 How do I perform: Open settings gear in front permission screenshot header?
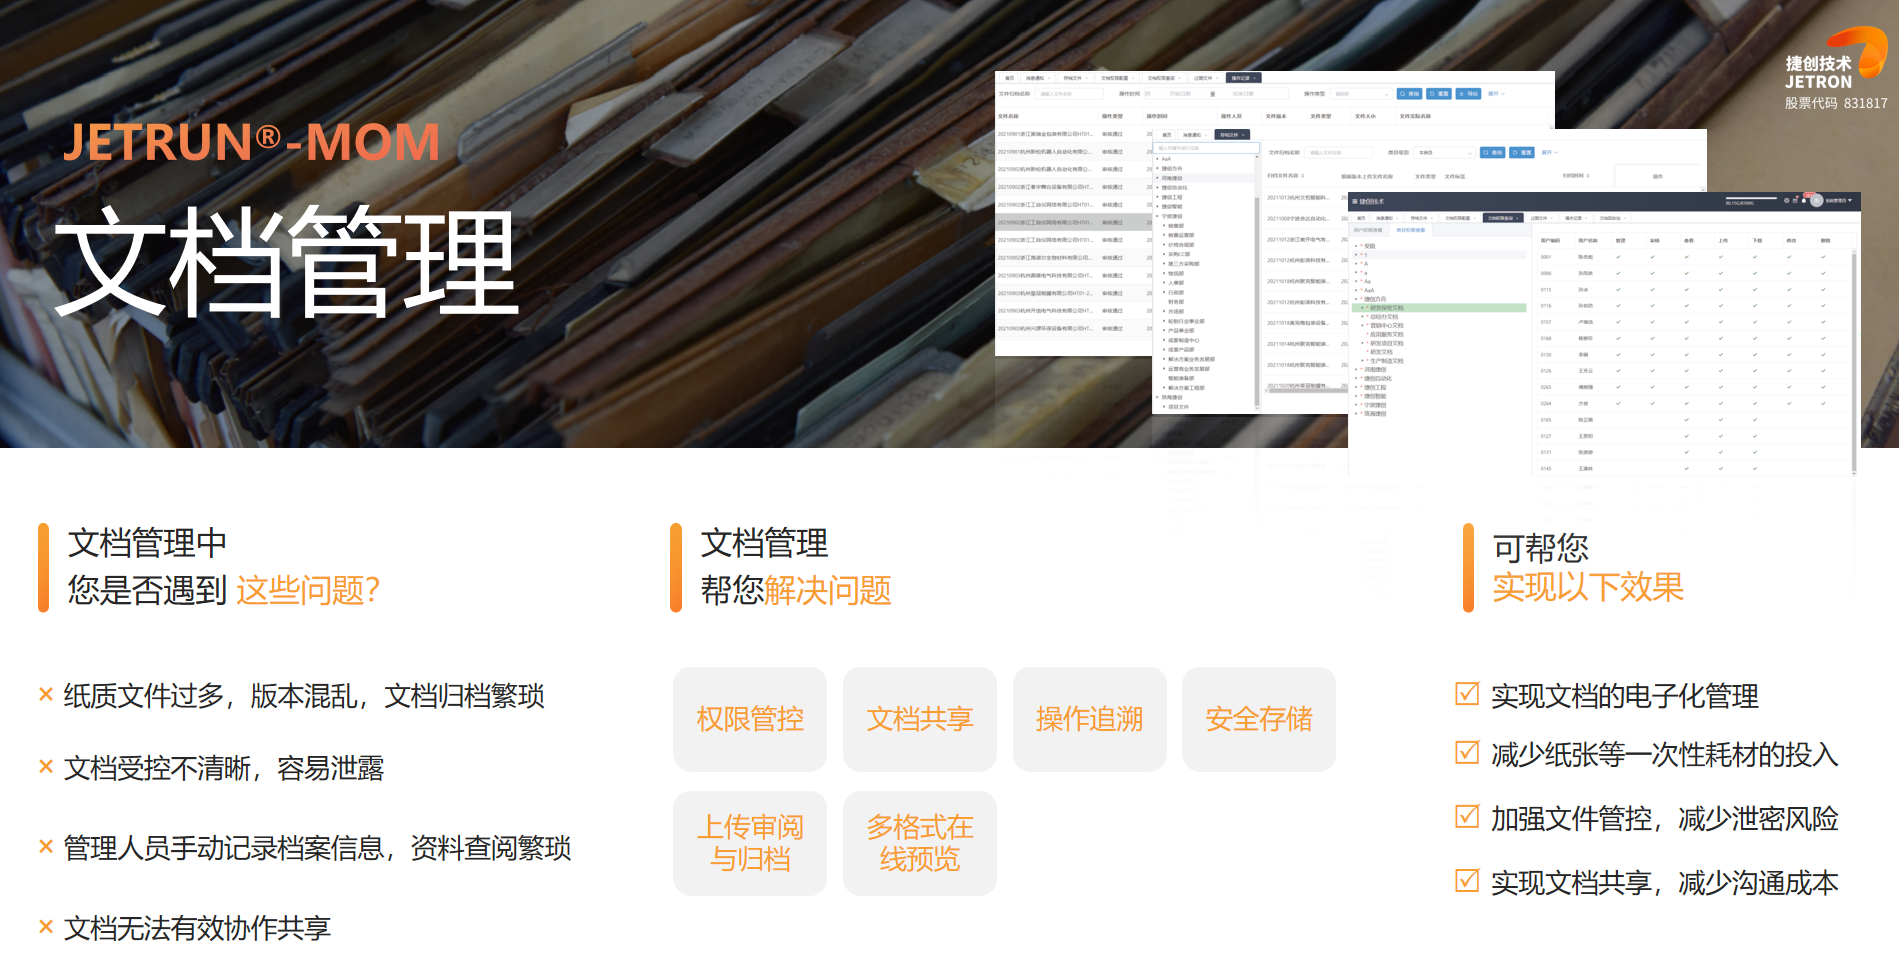pyautogui.click(x=1786, y=200)
